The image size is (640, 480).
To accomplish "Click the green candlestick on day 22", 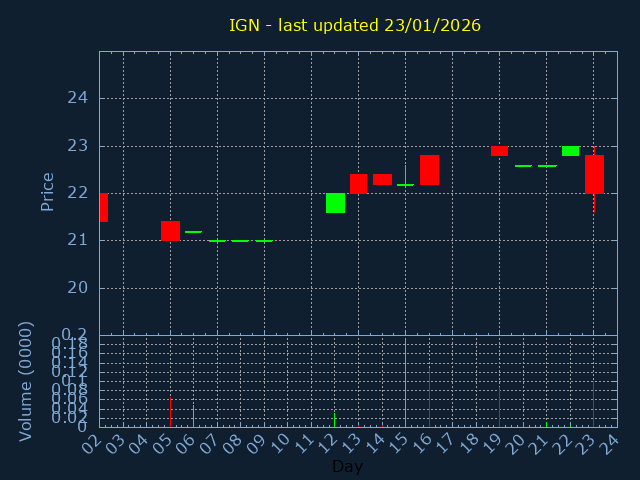I will (x=570, y=151).
